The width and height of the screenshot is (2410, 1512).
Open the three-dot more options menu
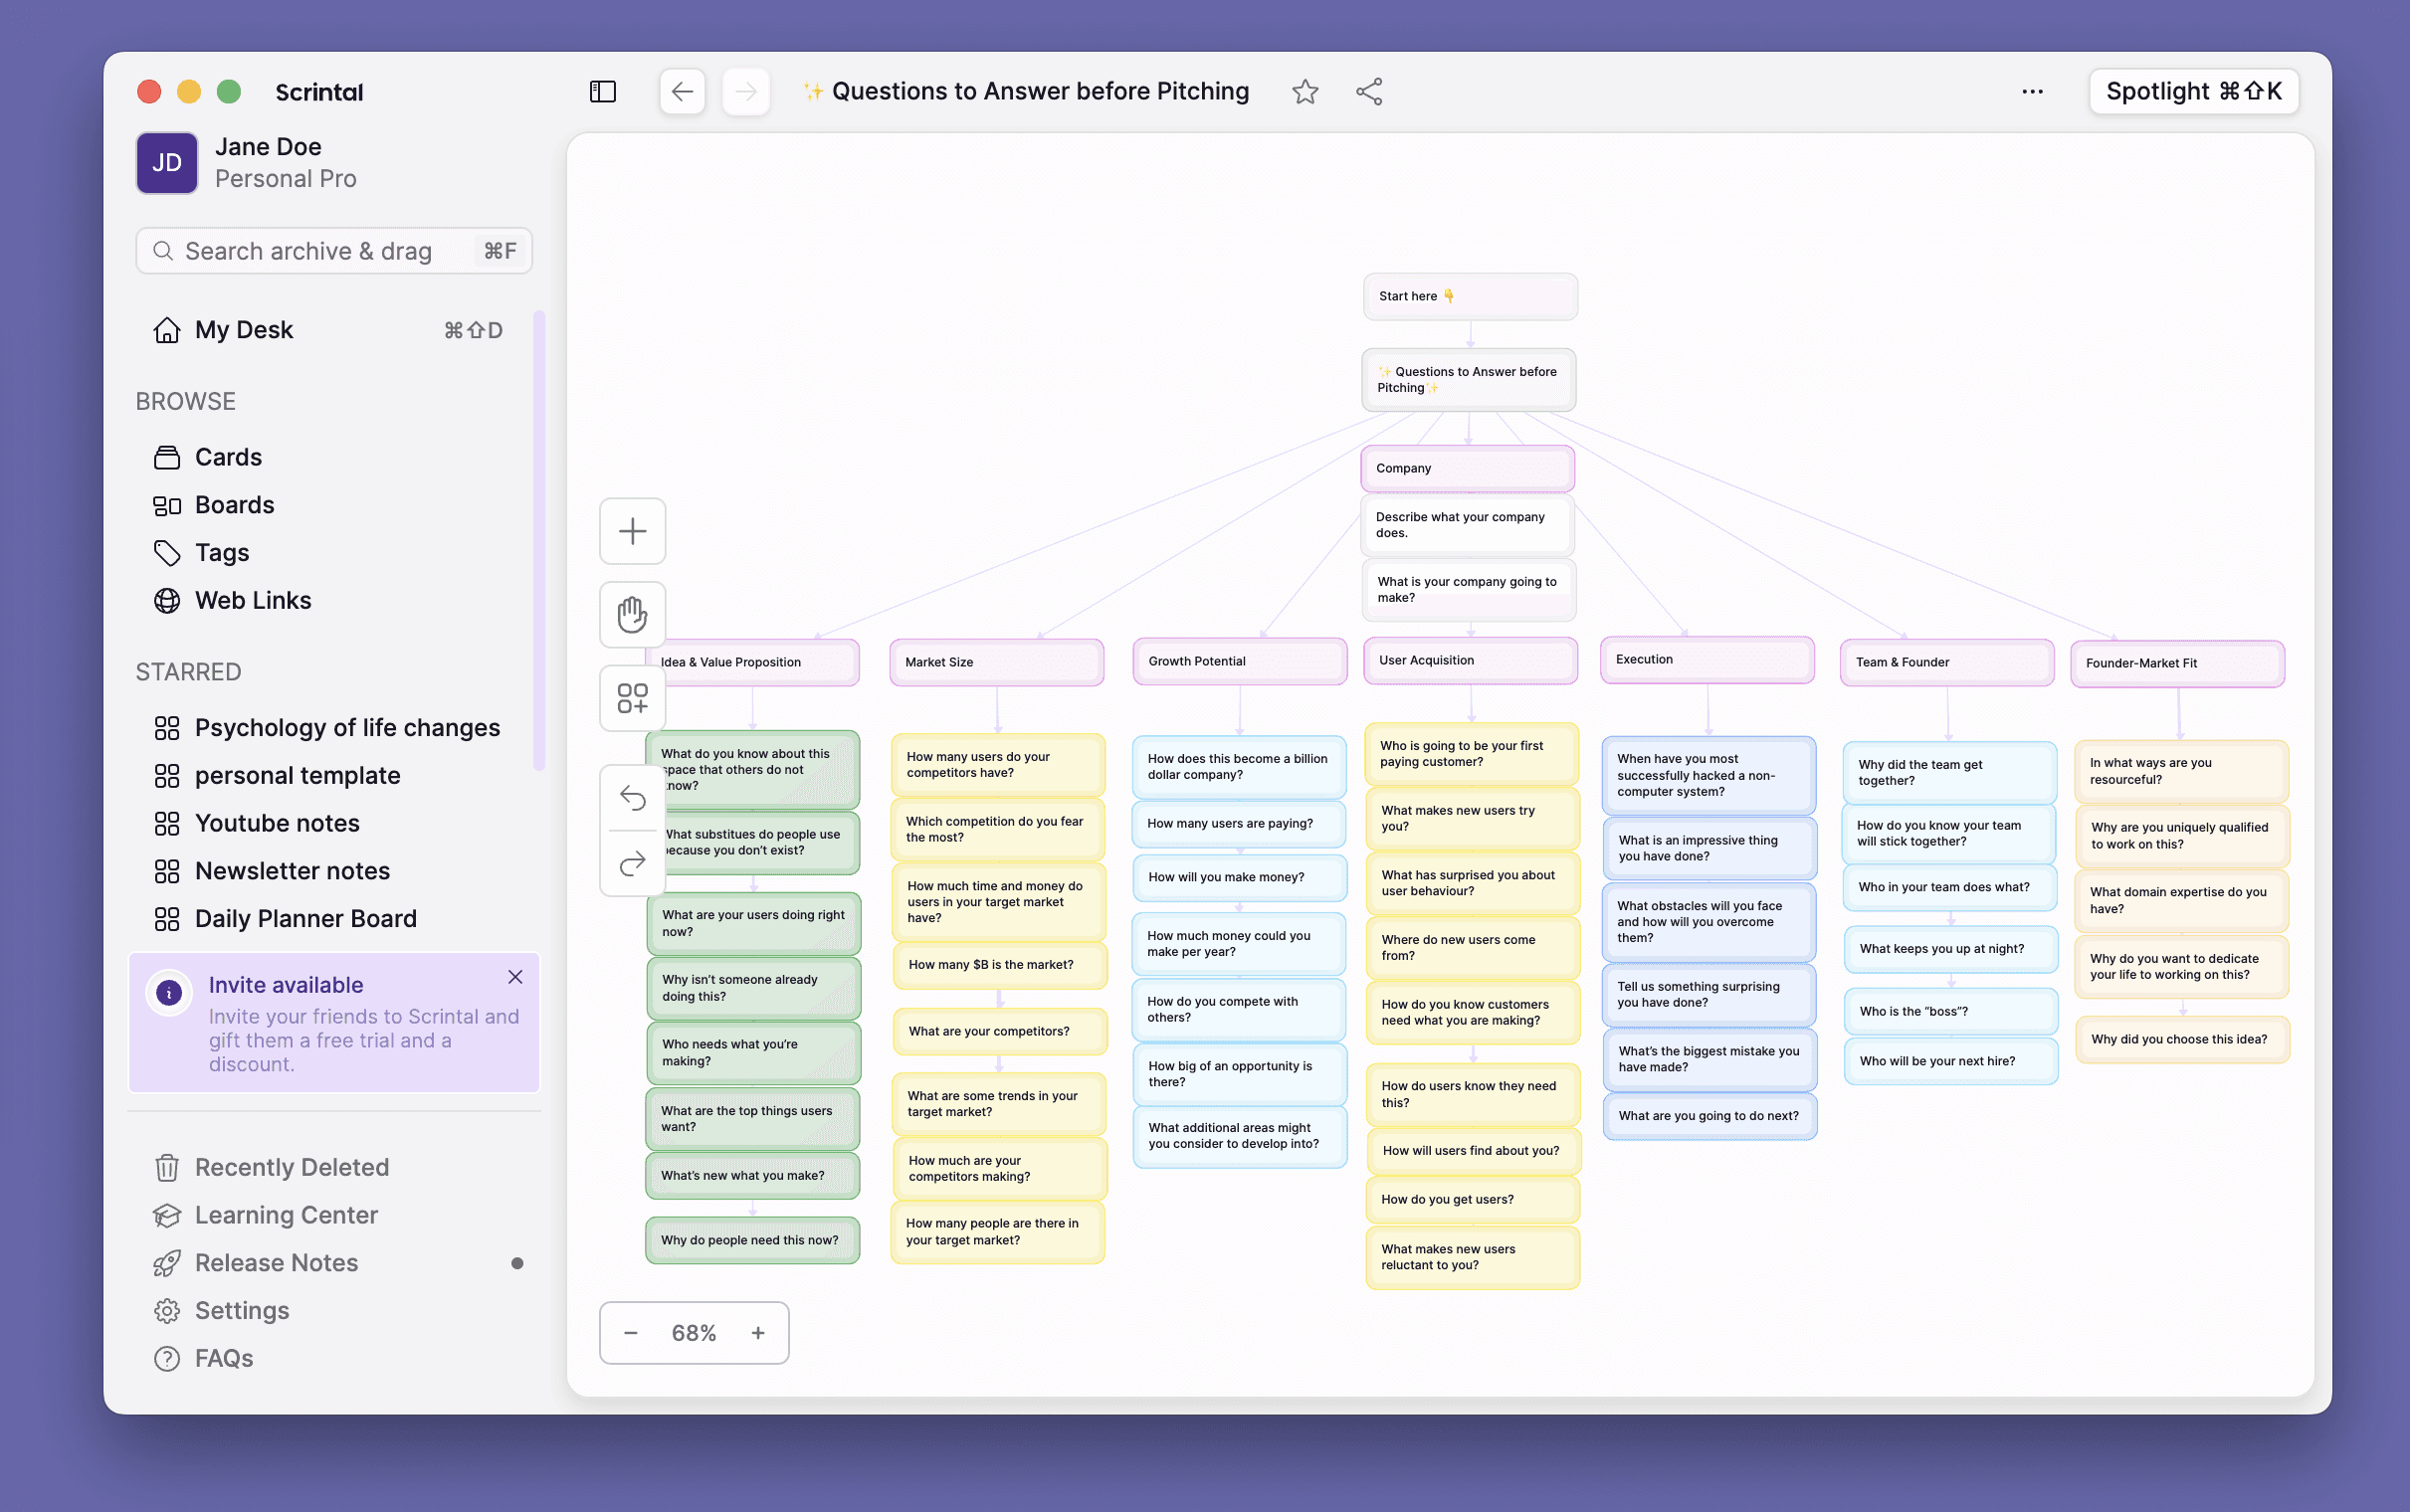click(2032, 92)
